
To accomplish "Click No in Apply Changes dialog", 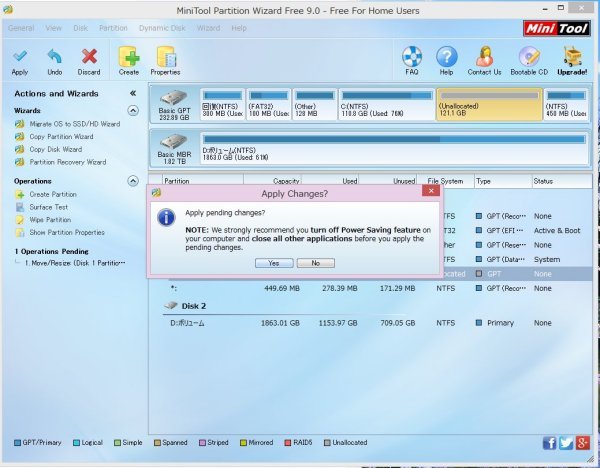I will (x=316, y=263).
